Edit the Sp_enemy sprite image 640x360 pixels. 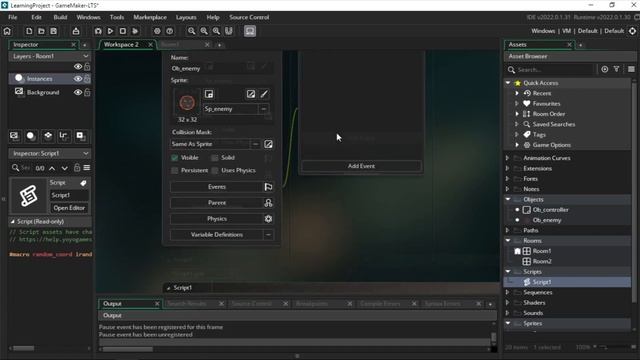(x=251, y=94)
